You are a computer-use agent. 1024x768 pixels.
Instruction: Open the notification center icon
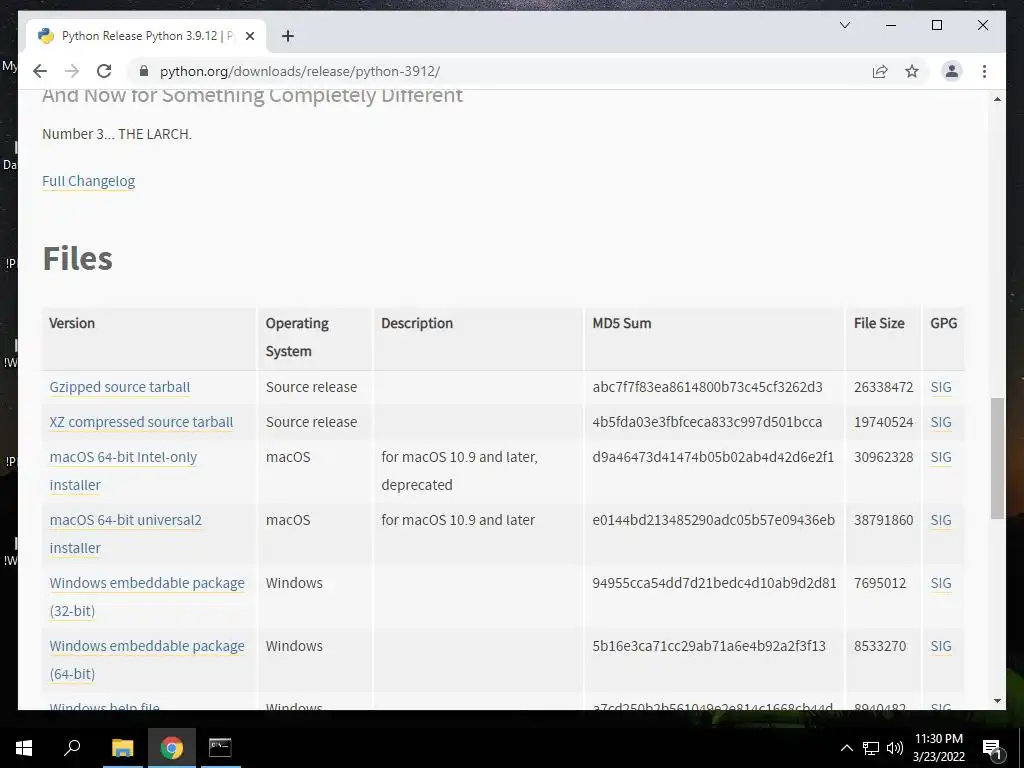point(992,748)
